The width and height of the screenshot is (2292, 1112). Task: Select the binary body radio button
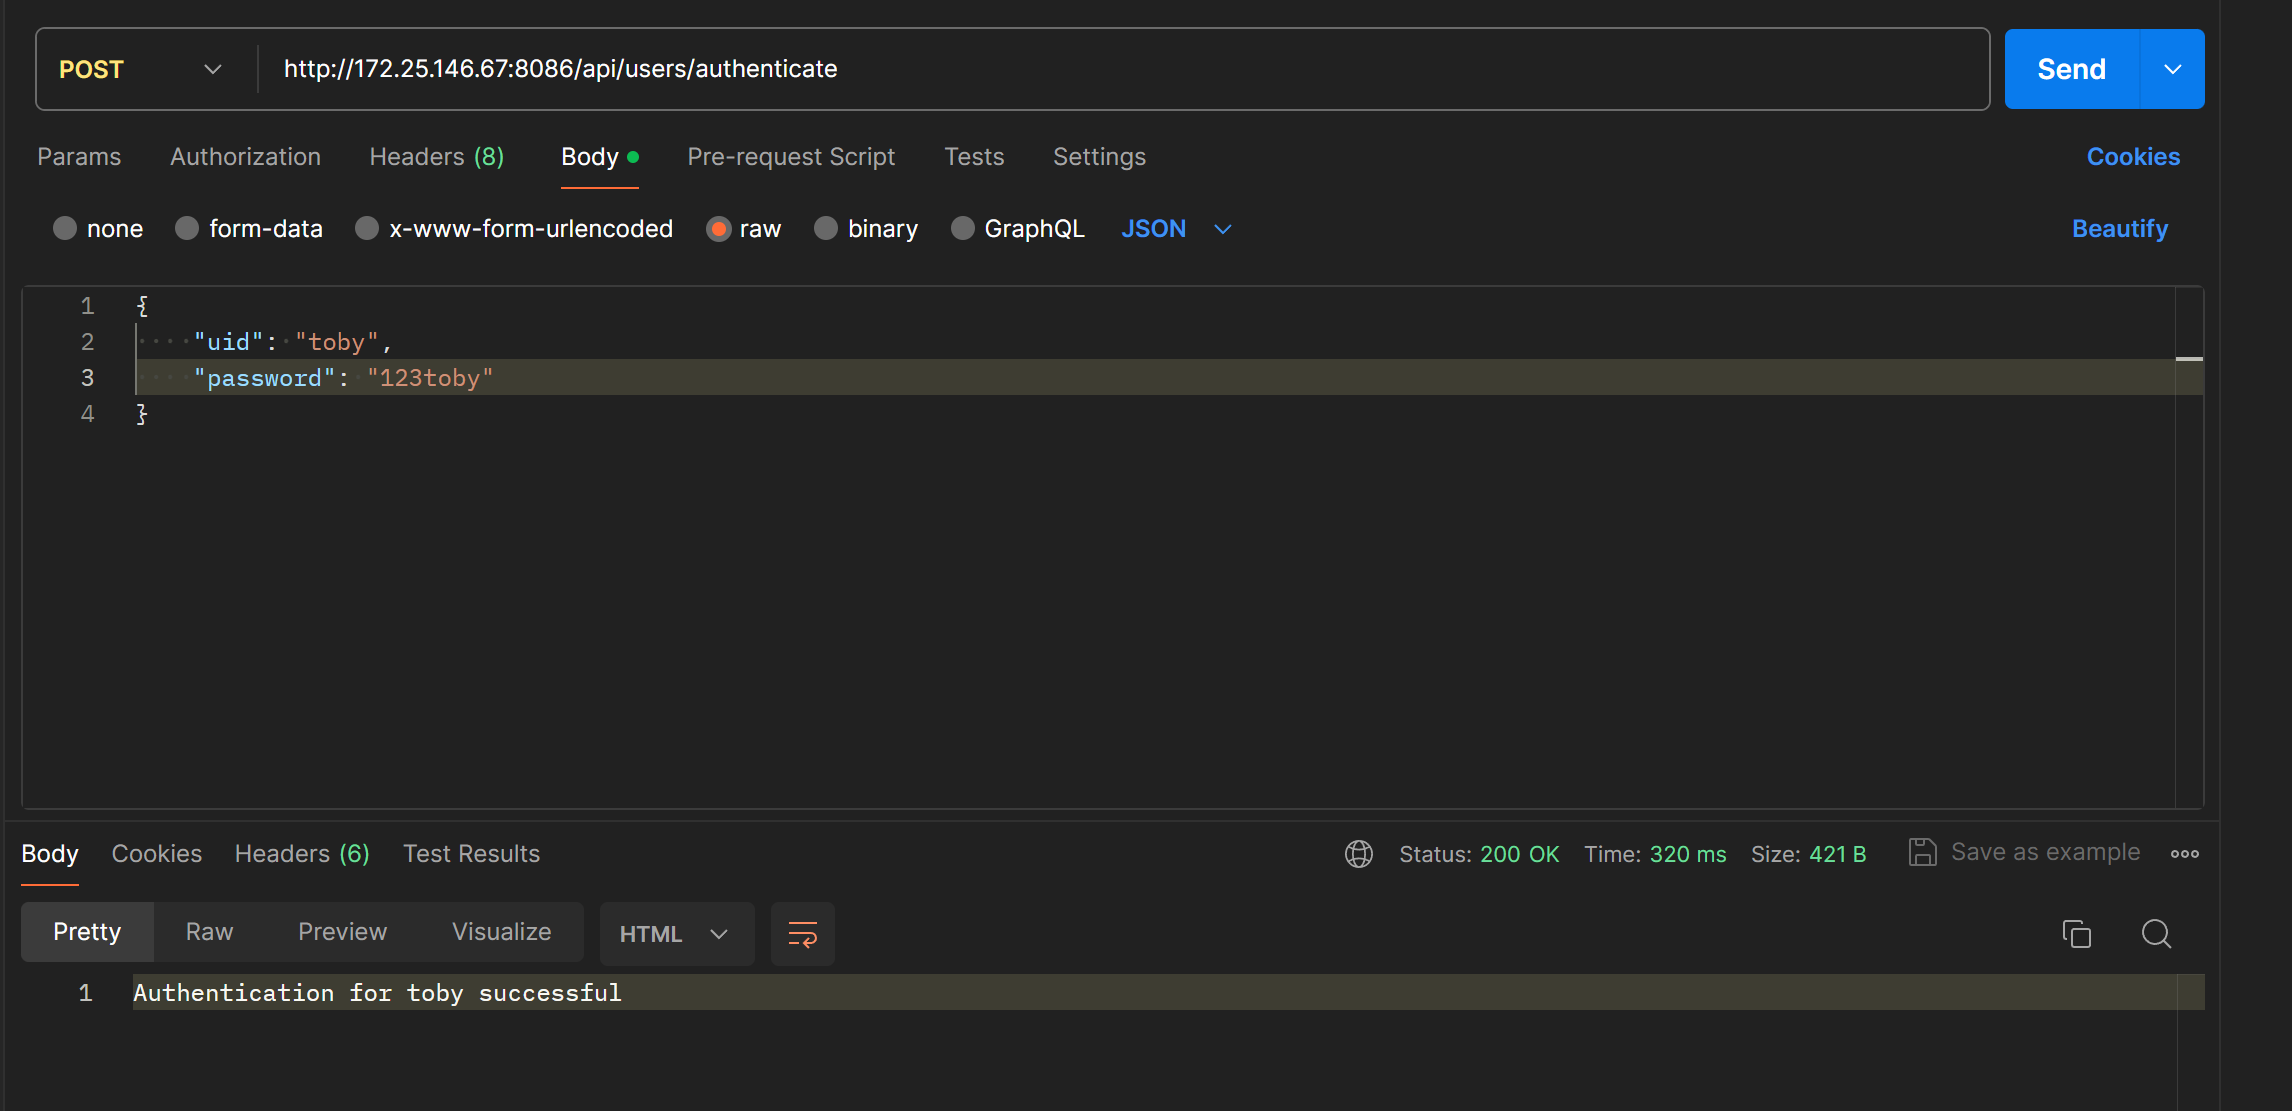826,229
